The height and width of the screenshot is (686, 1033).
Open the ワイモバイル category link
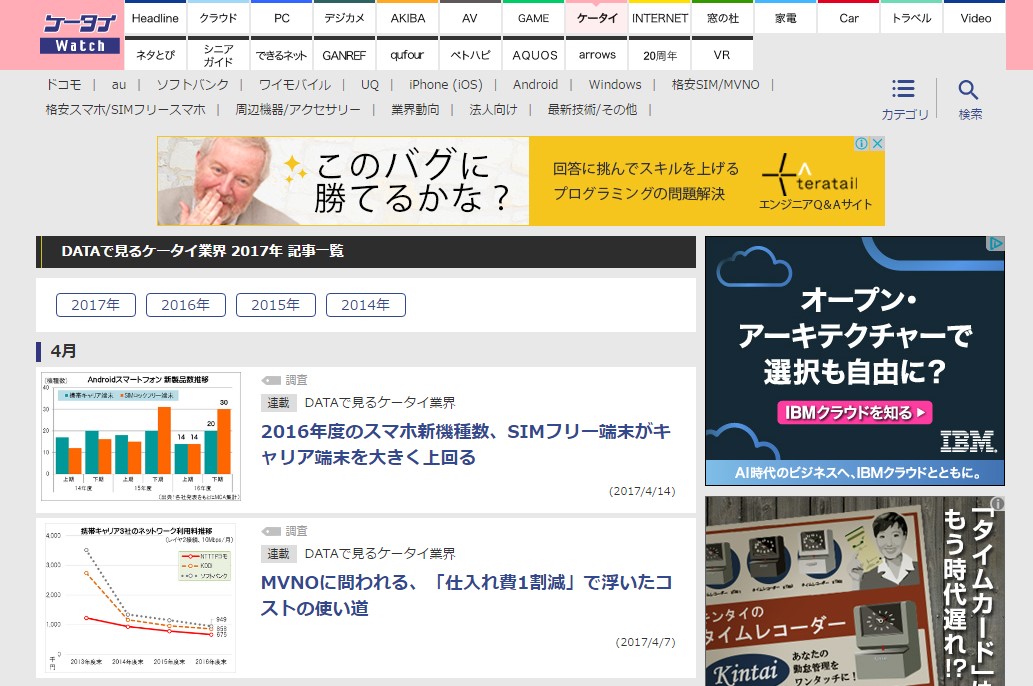tap(294, 84)
